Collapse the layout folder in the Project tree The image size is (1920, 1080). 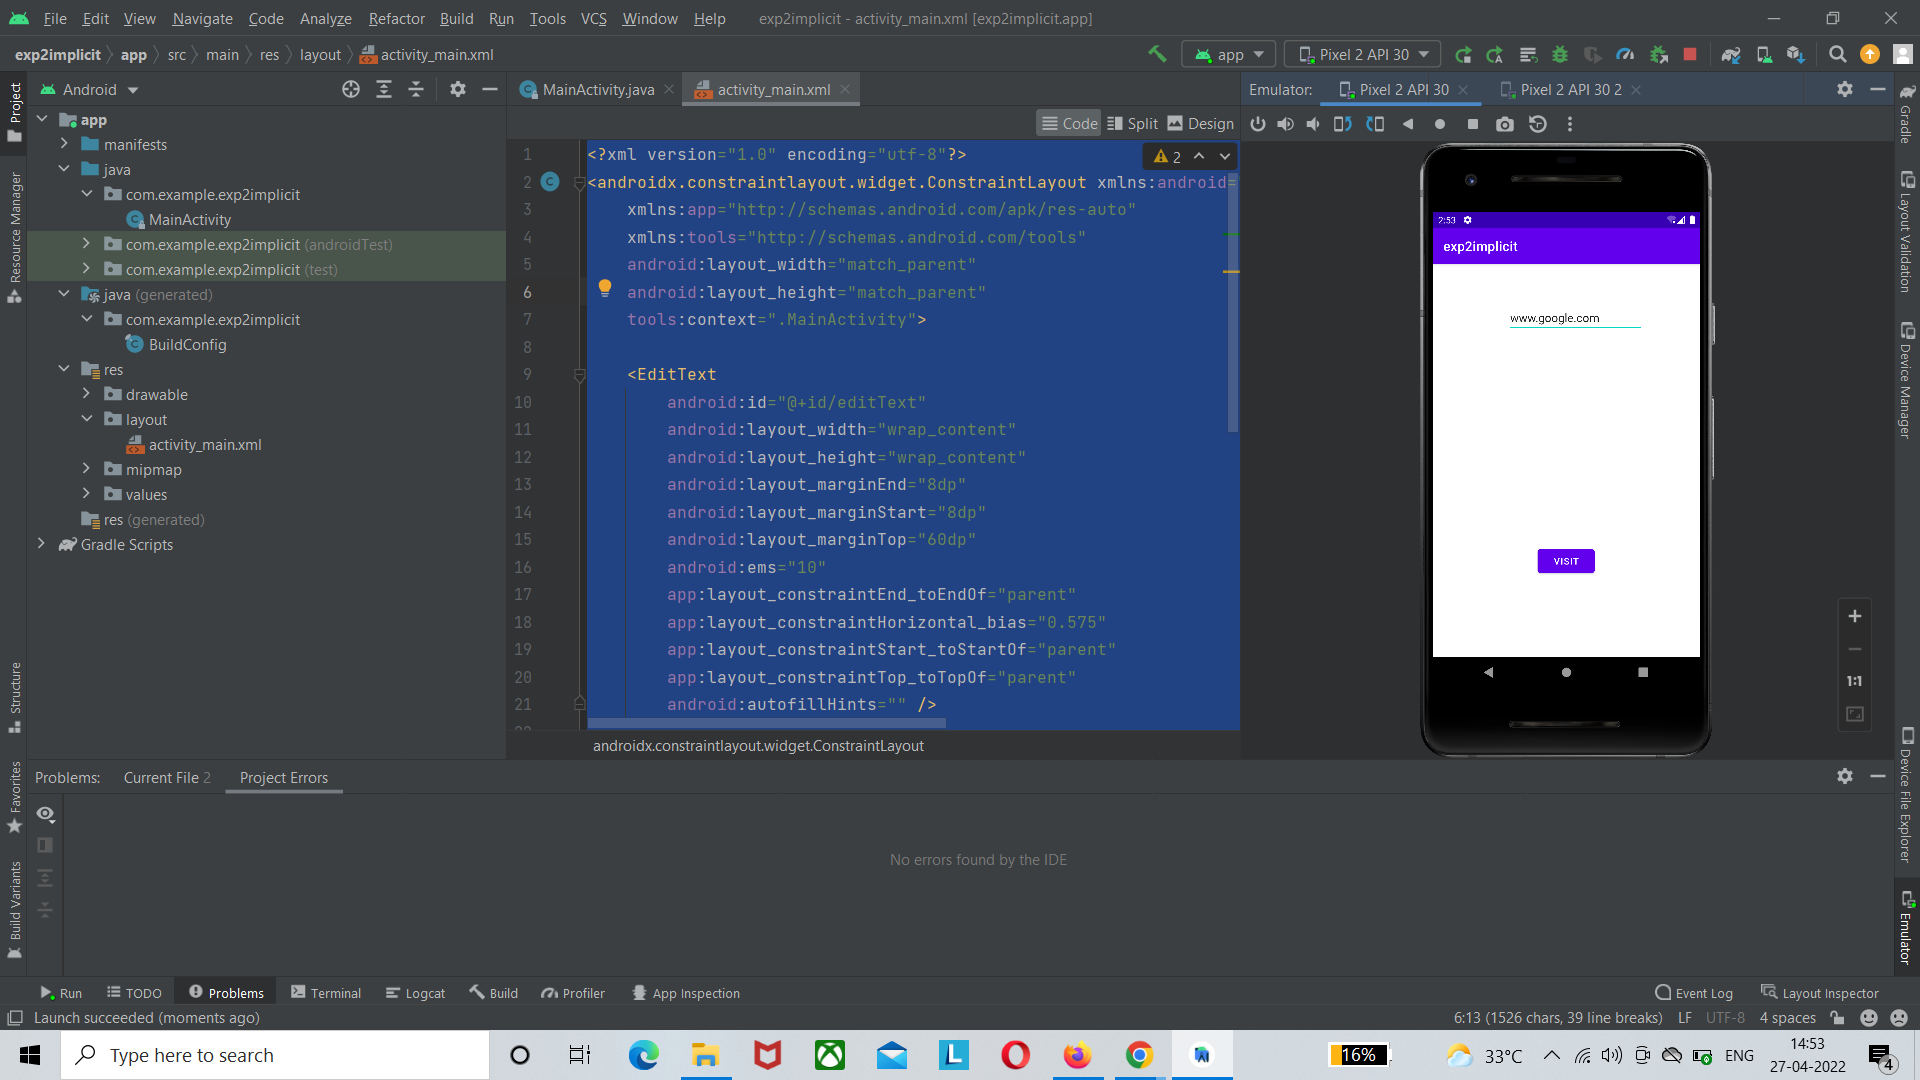(x=87, y=419)
